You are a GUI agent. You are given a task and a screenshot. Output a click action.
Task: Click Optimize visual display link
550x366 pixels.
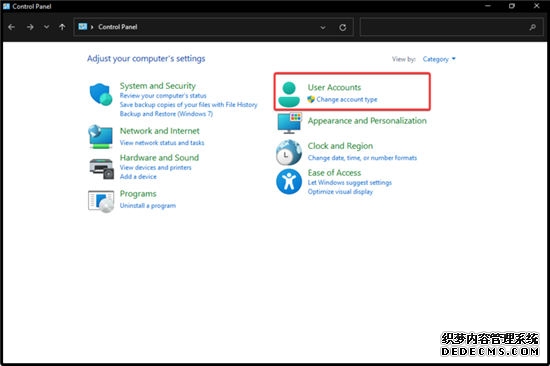click(340, 192)
